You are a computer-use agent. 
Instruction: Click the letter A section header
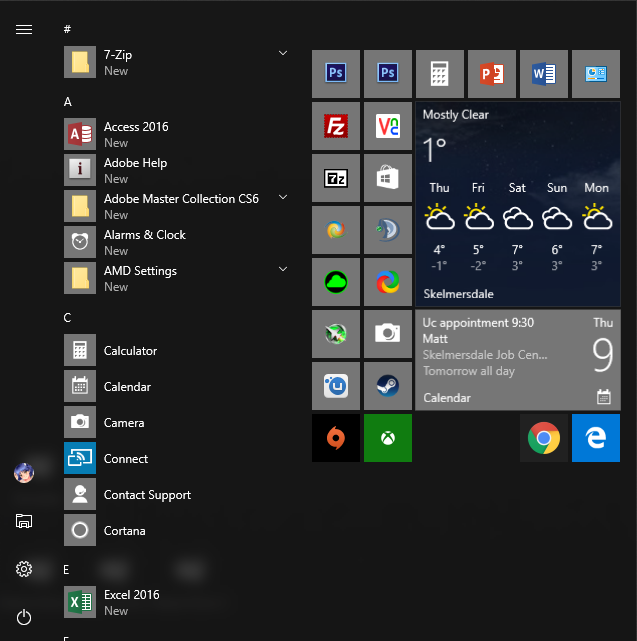point(67,102)
